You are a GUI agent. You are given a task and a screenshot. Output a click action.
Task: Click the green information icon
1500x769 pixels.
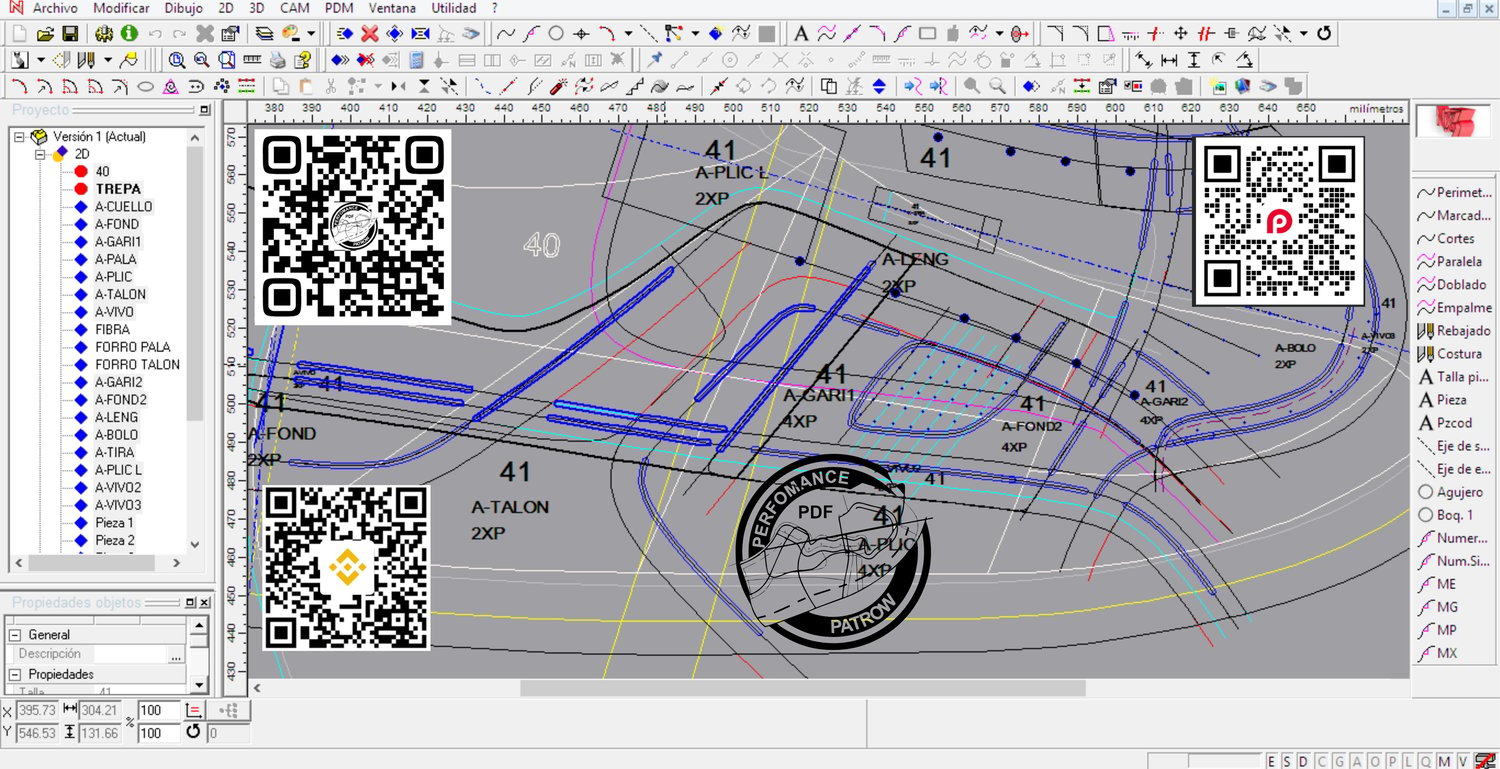[129, 34]
